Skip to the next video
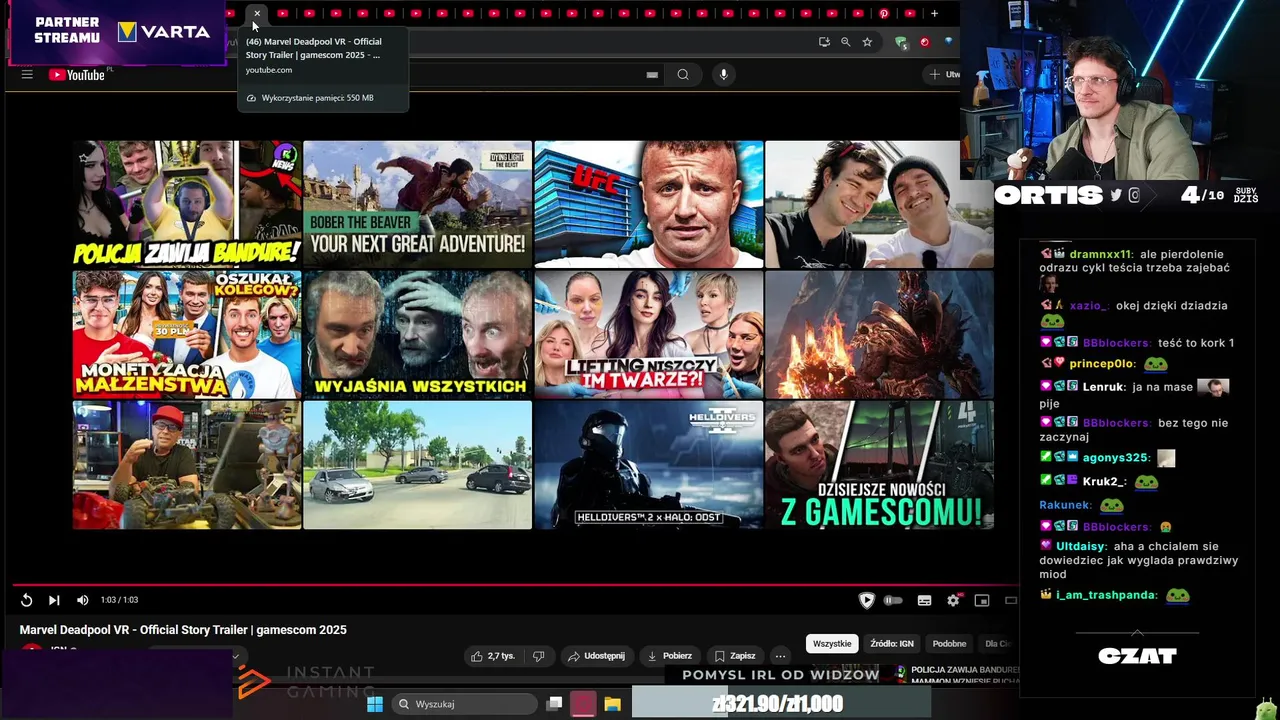Screen dimensions: 1280x720 pos(54,600)
